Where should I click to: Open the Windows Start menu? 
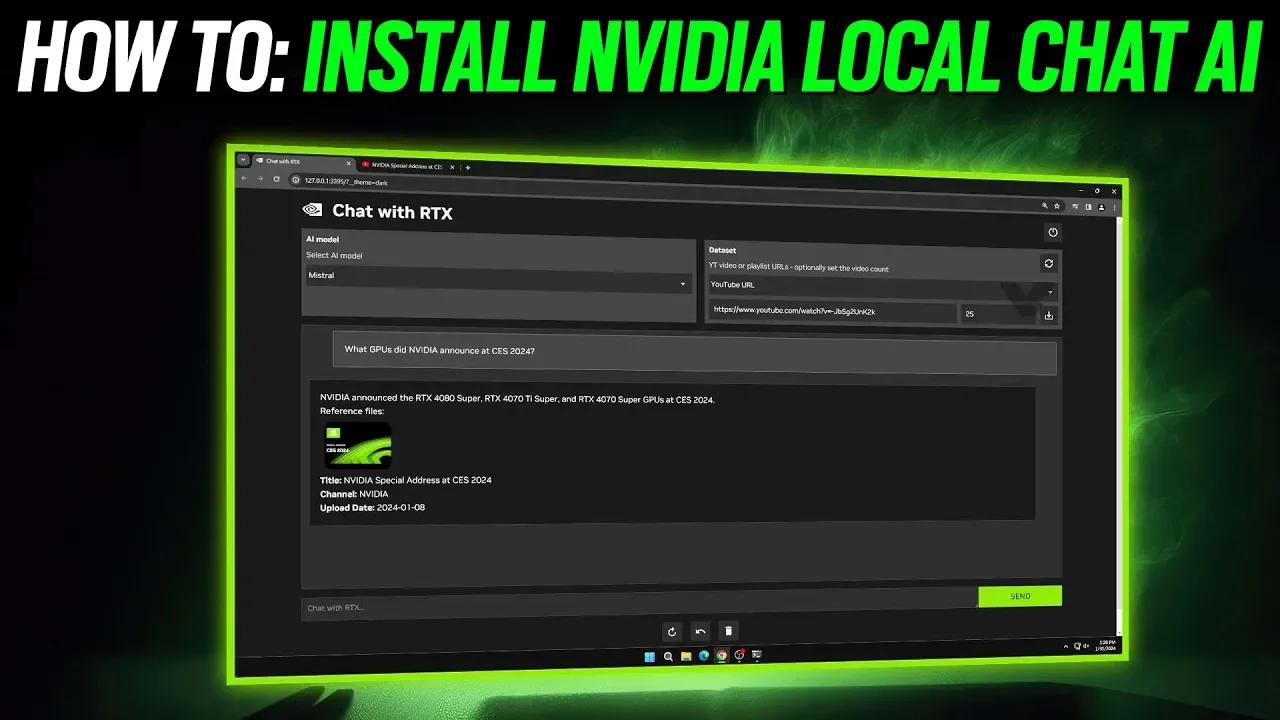(x=651, y=657)
